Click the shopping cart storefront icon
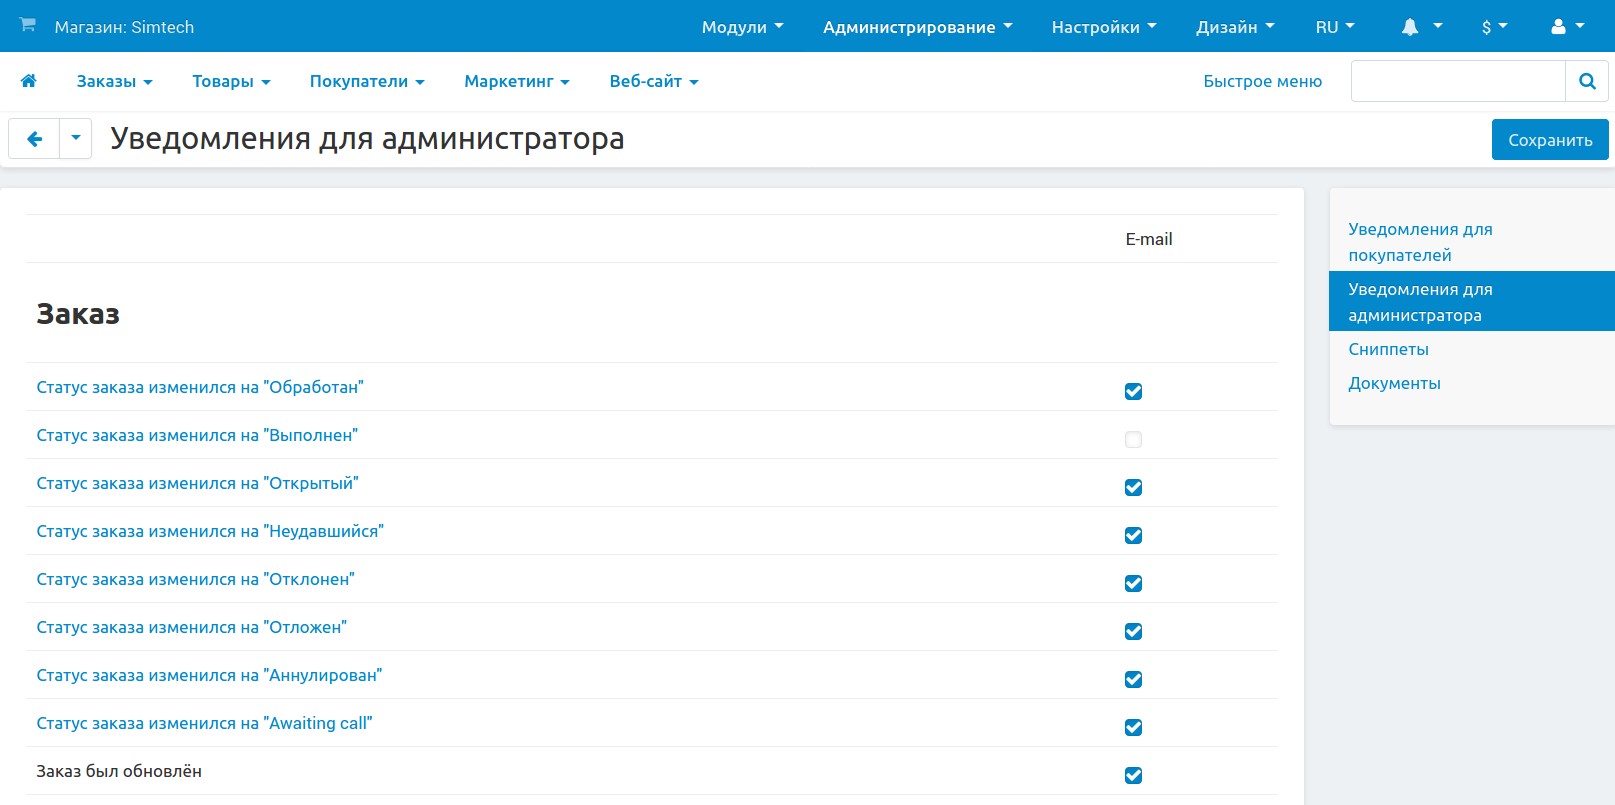 [27, 25]
